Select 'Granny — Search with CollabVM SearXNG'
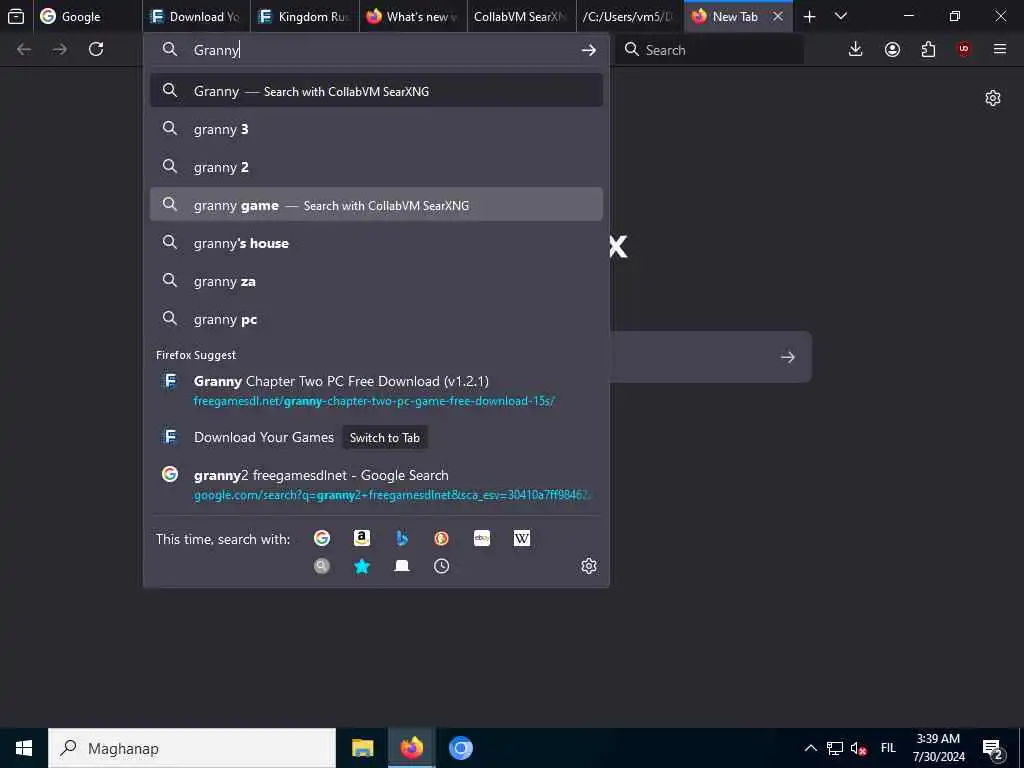The width and height of the screenshot is (1024, 768). tap(376, 91)
